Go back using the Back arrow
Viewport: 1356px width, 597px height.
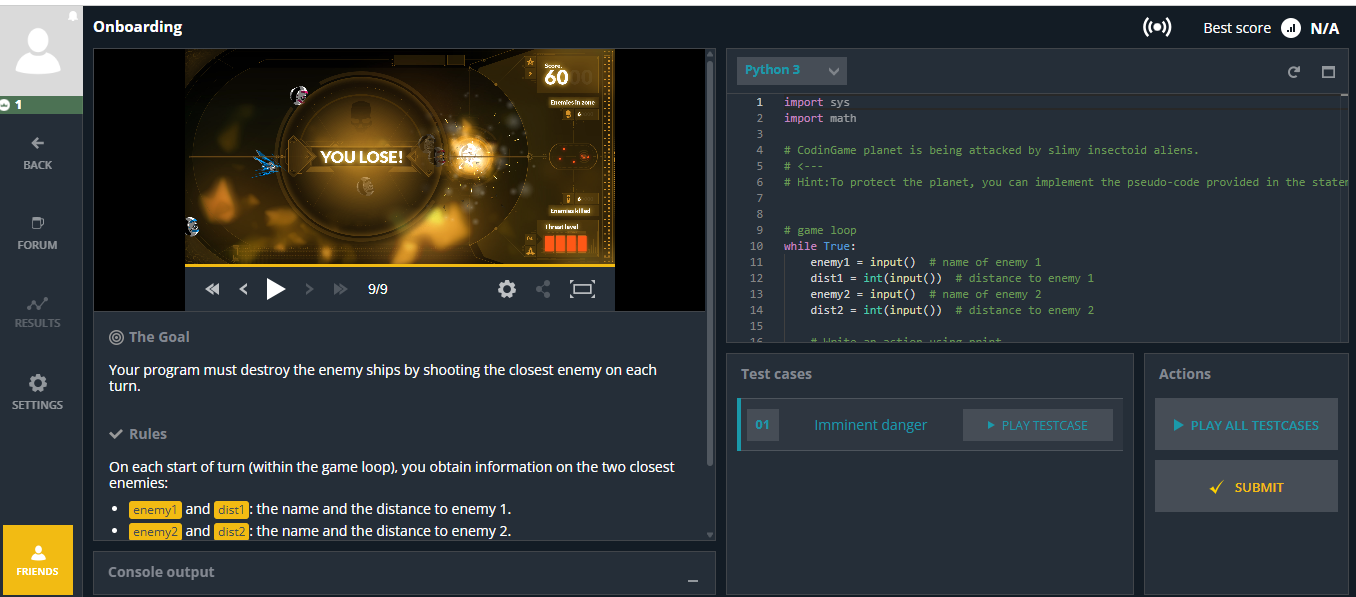38,153
